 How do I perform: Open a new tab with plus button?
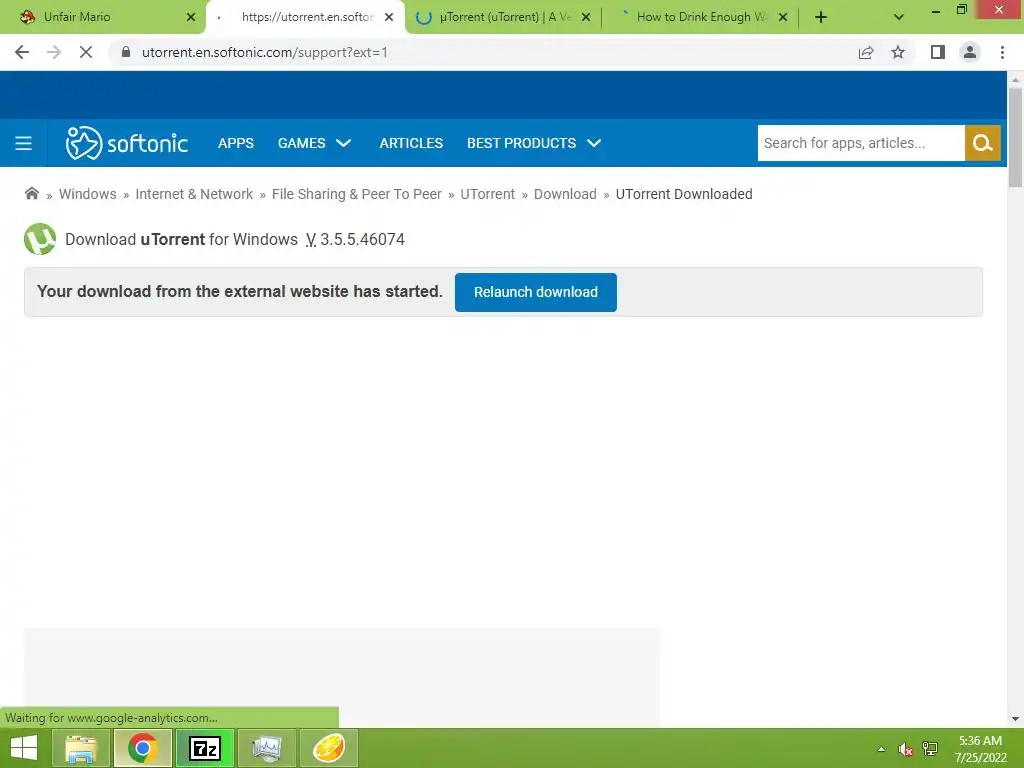click(821, 17)
